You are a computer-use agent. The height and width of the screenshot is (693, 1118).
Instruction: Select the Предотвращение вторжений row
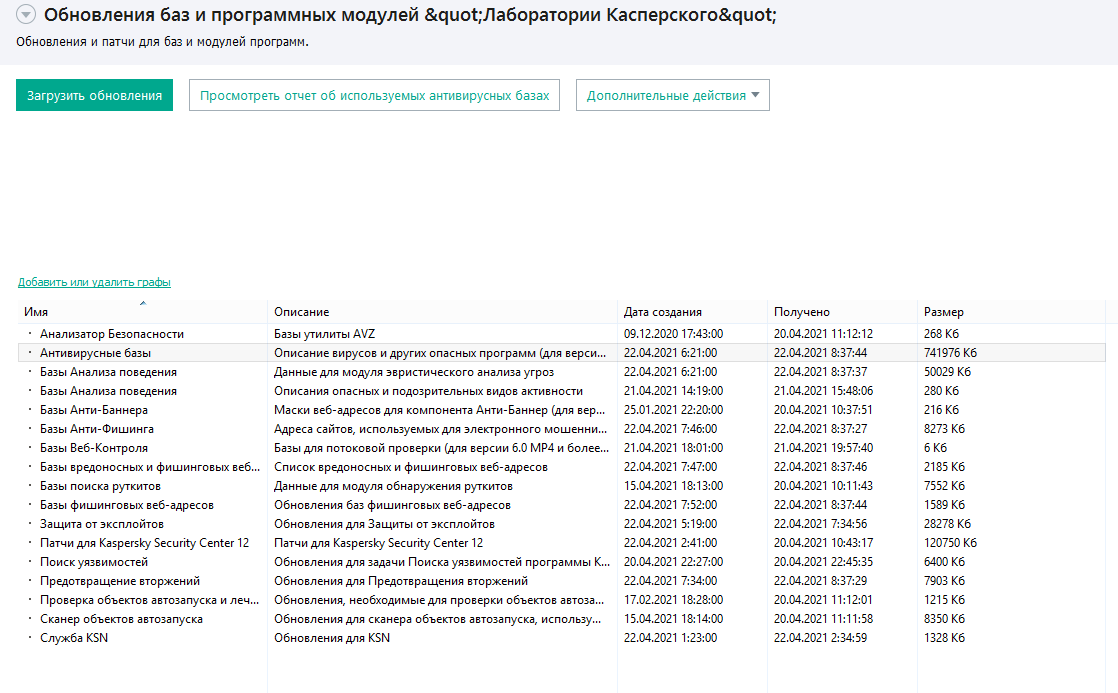click(x=562, y=581)
